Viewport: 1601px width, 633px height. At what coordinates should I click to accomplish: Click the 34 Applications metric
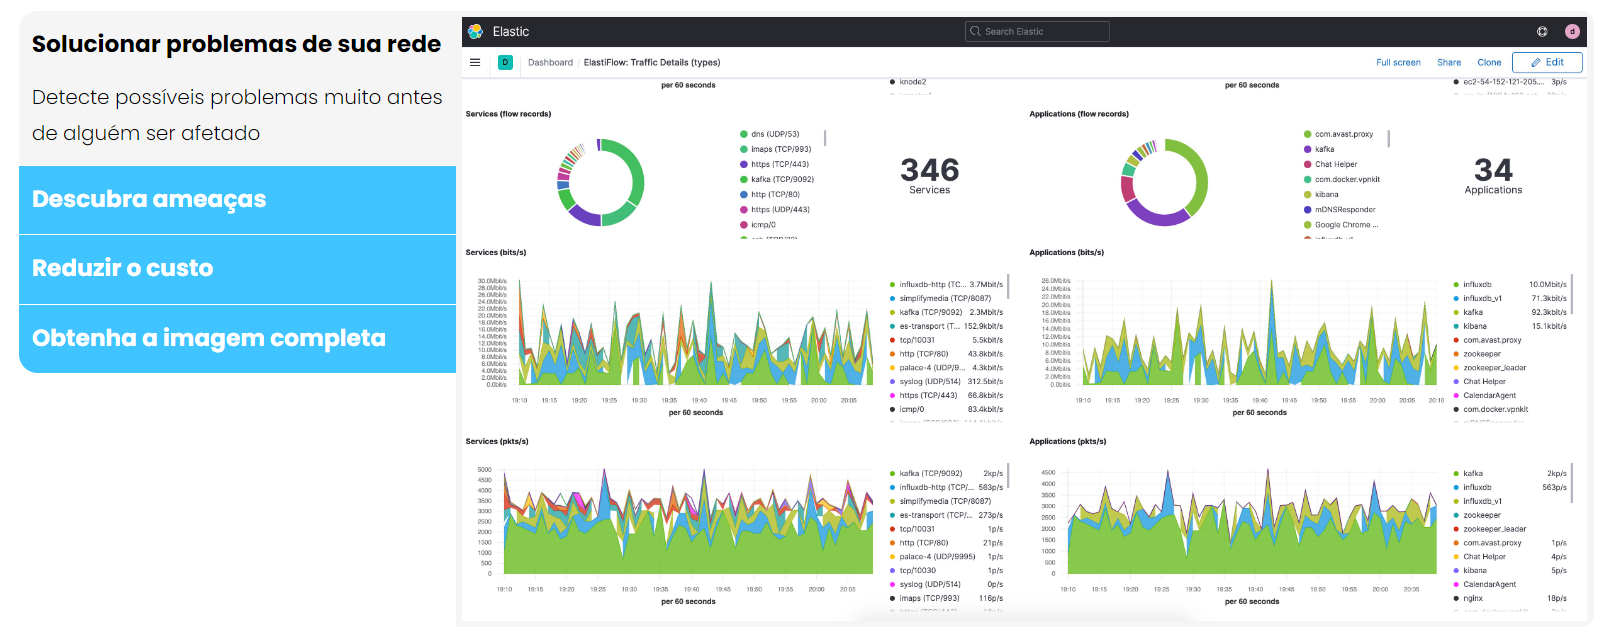pos(1493,175)
